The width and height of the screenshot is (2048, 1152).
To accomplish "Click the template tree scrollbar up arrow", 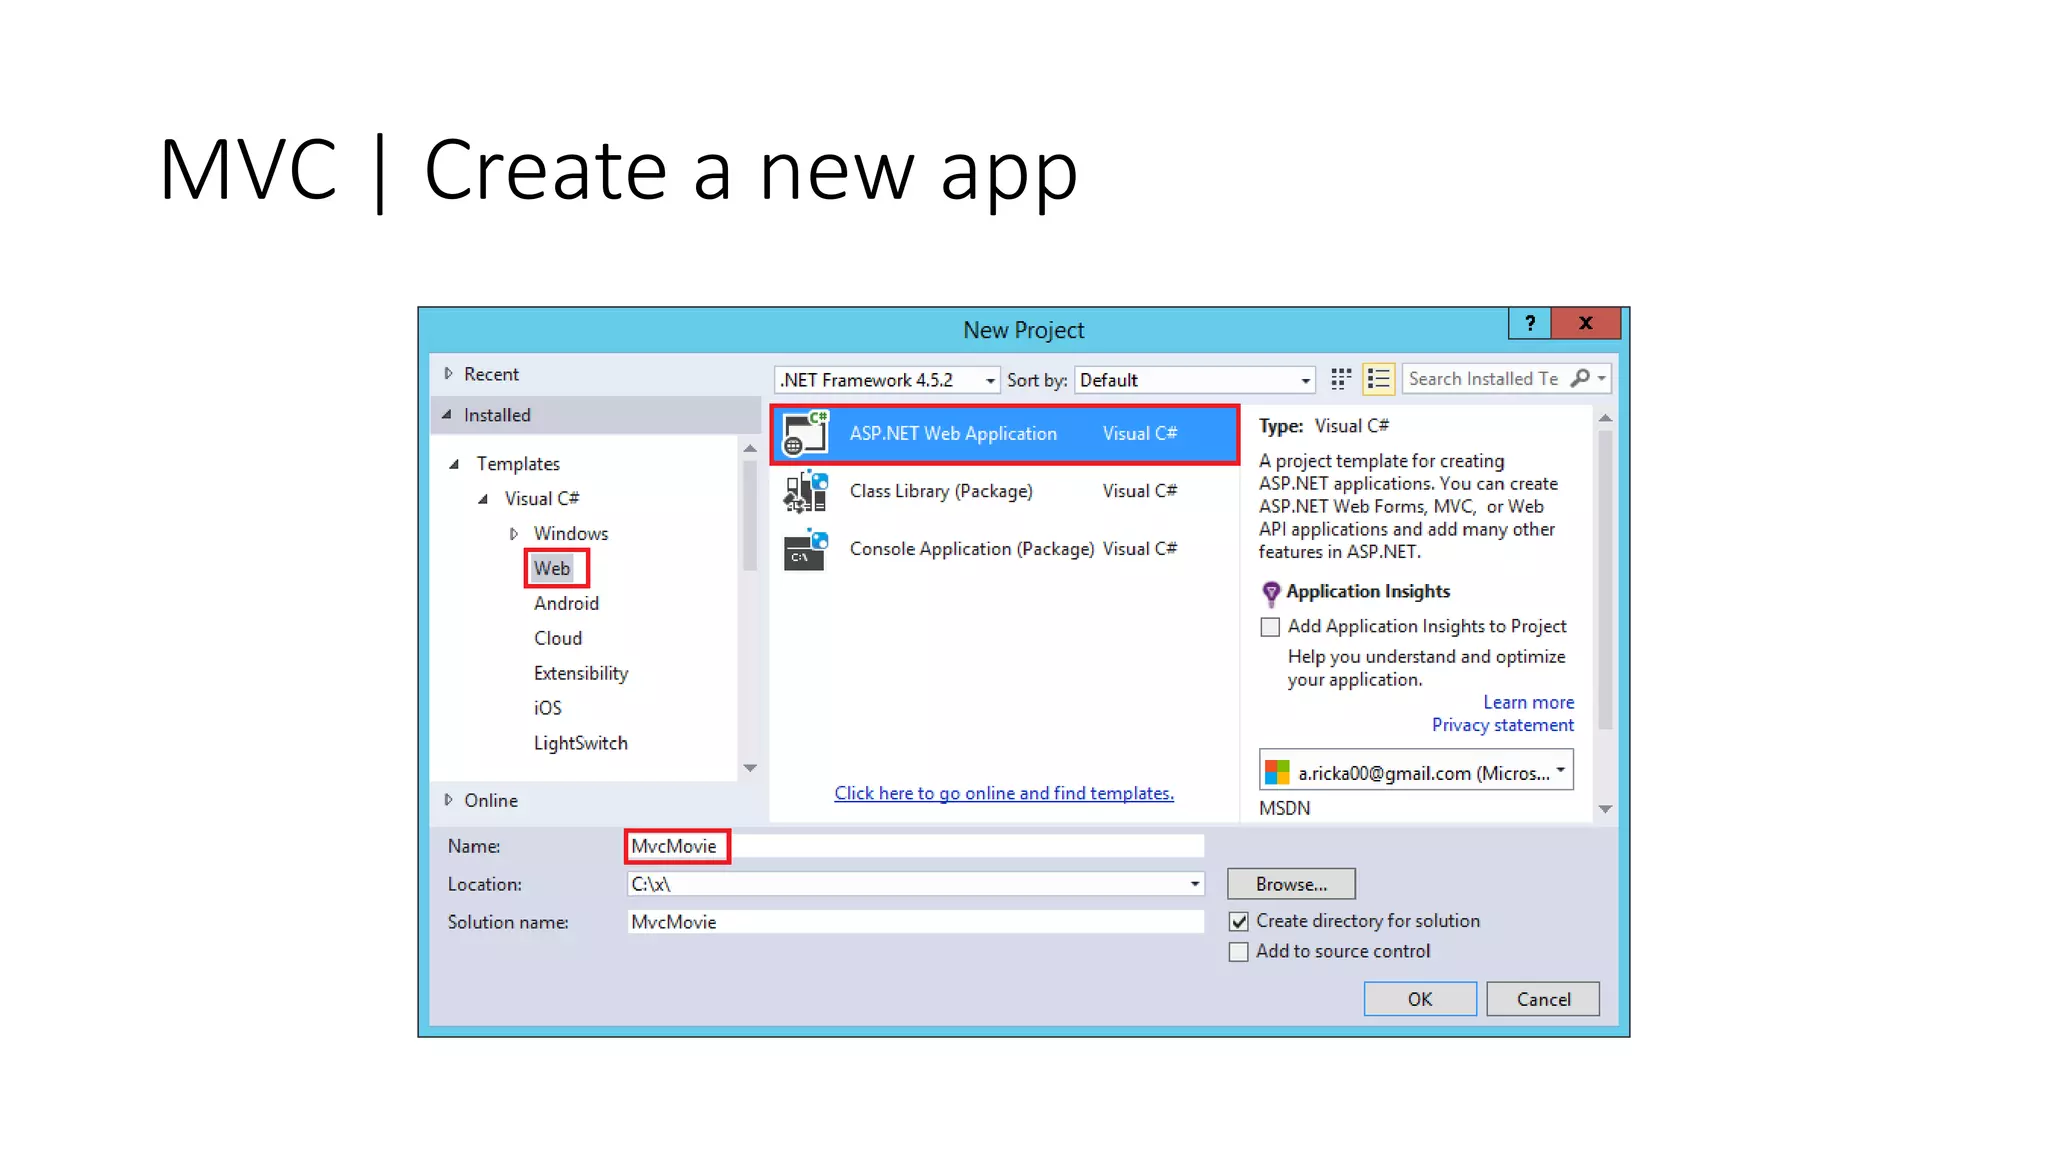I will (x=750, y=449).
